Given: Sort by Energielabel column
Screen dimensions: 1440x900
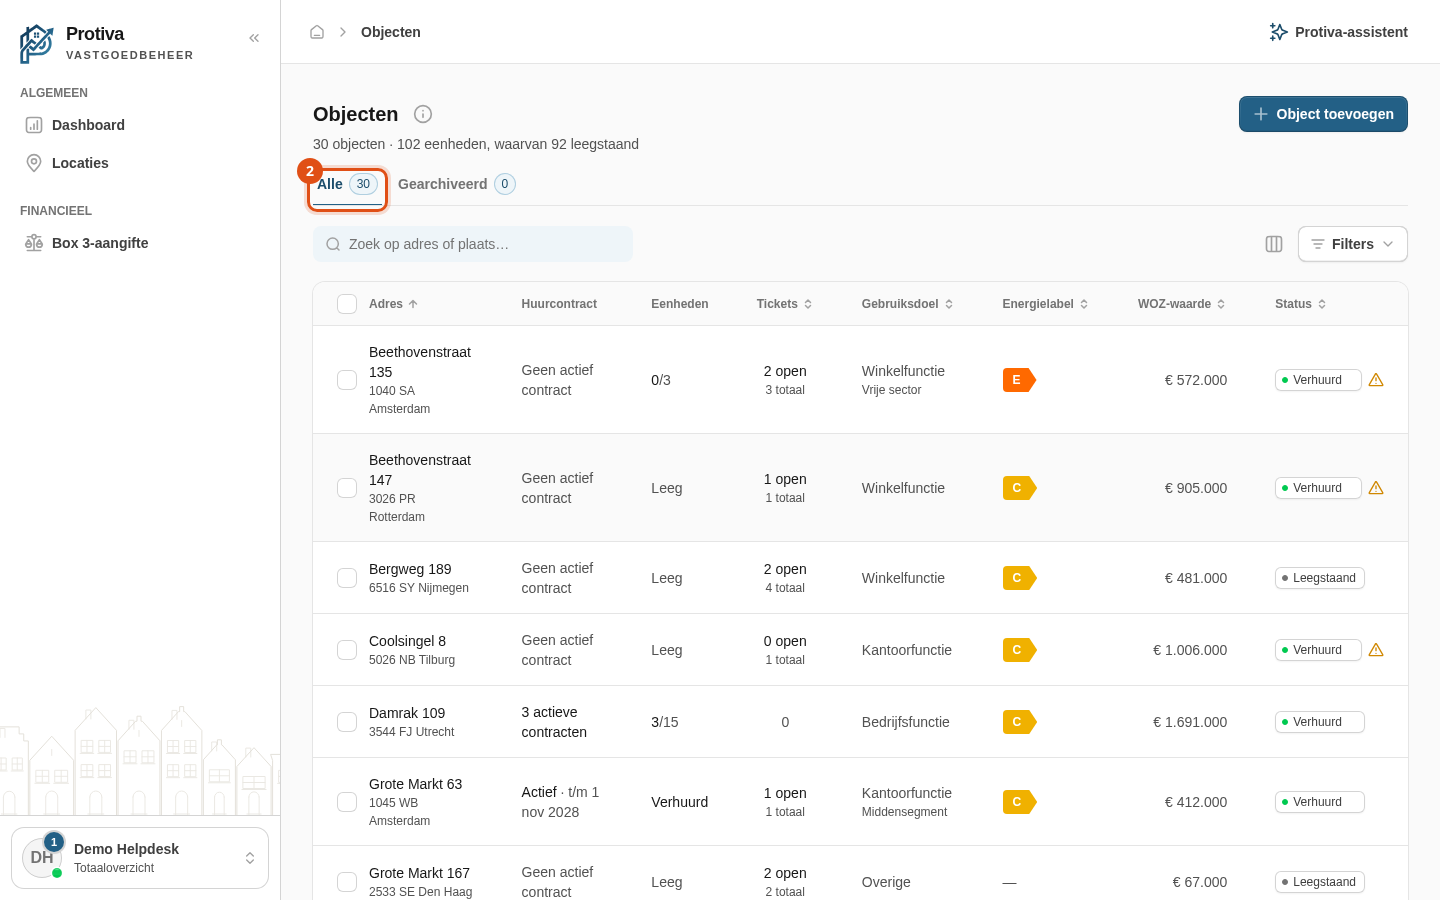Looking at the screenshot, I should tap(1045, 304).
